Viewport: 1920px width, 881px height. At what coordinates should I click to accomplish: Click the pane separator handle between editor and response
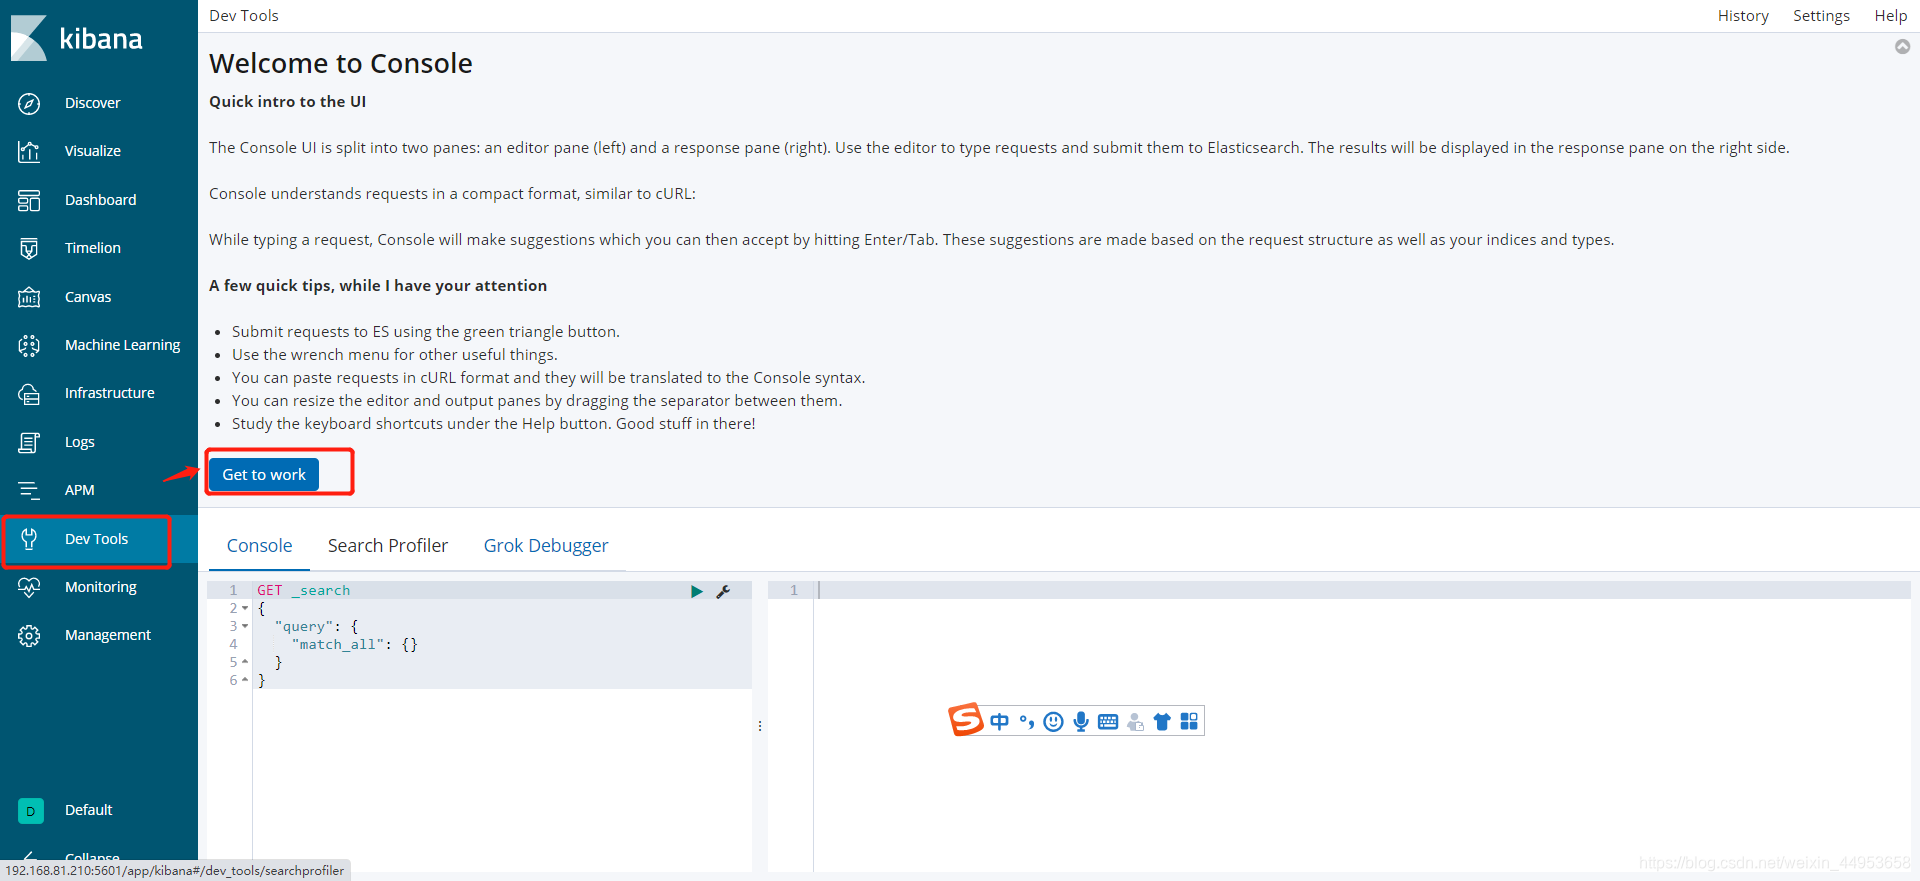click(760, 726)
